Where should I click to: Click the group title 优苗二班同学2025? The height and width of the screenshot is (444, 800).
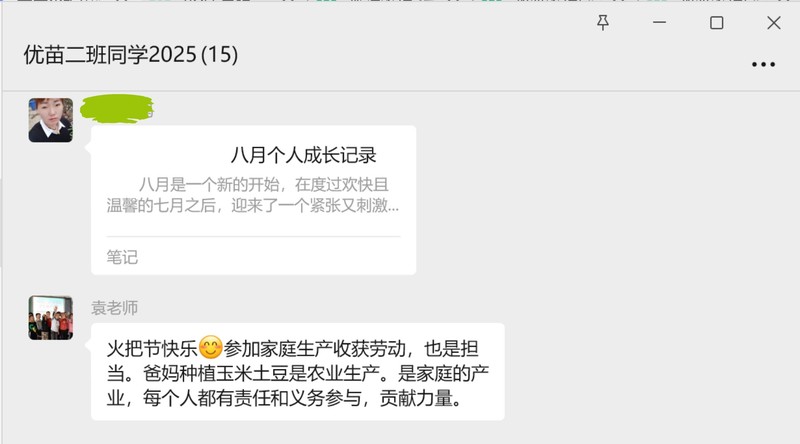coord(110,55)
